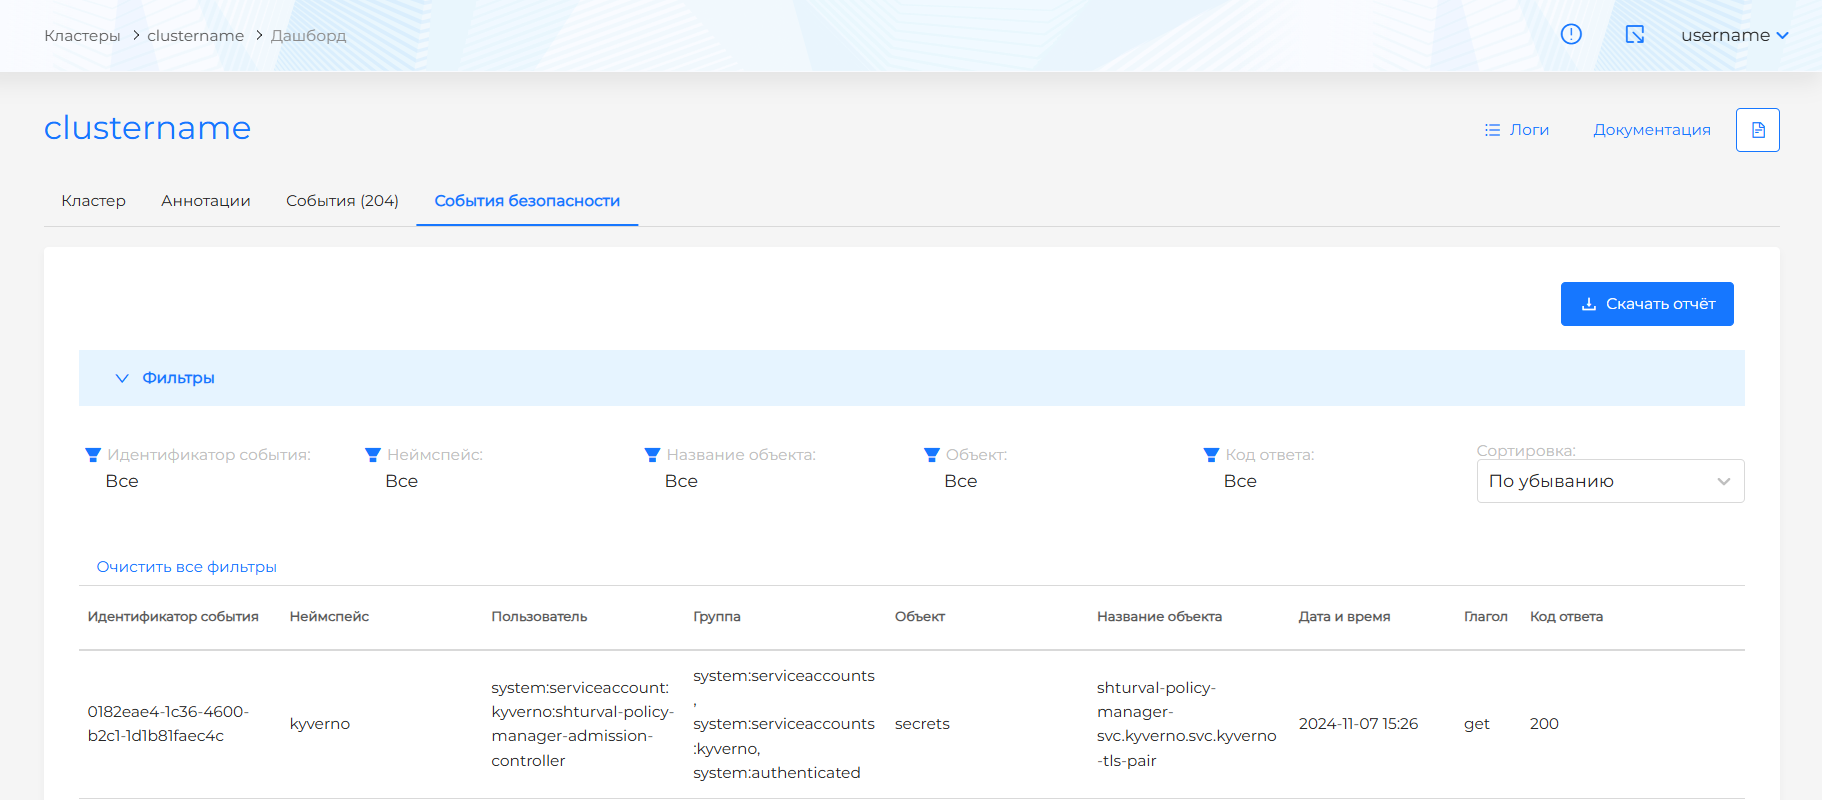
Task: Click filter funnel icon for Код ответа
Action: coord(1211,455)
